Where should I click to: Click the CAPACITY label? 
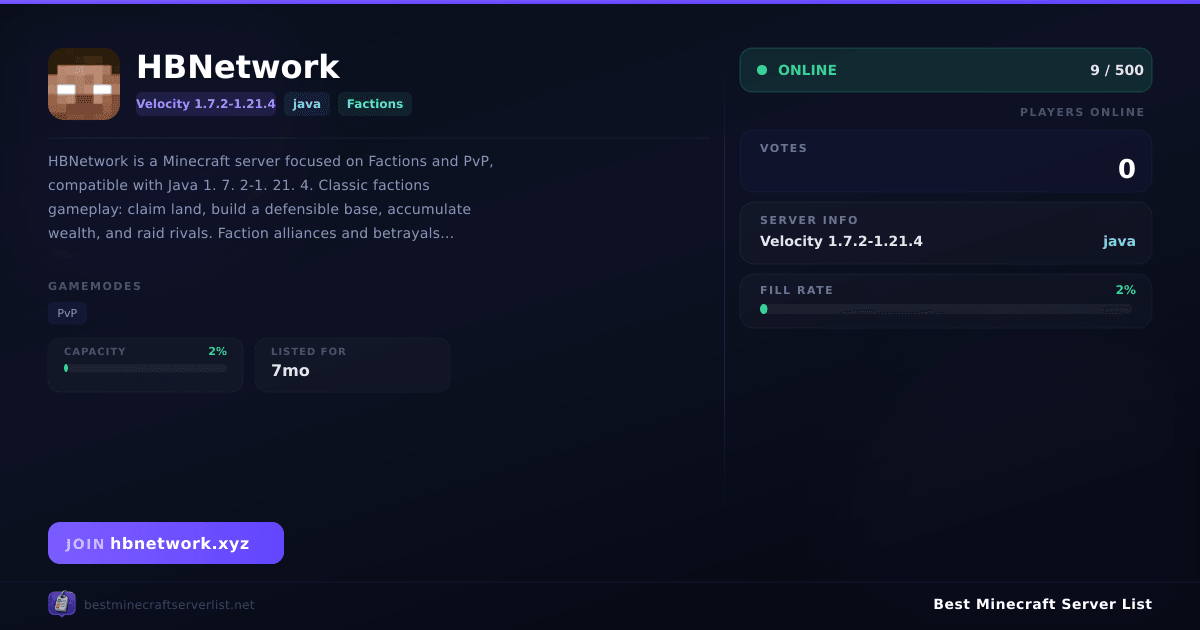coord(95,351)
